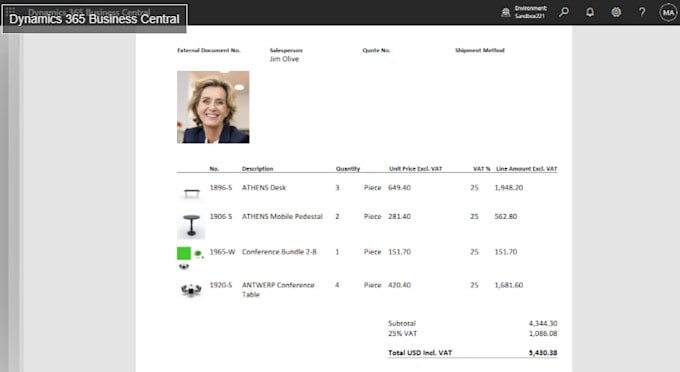Open the MA user account avatar
Viewport: 680px width, 372px height.
point(668,13)
